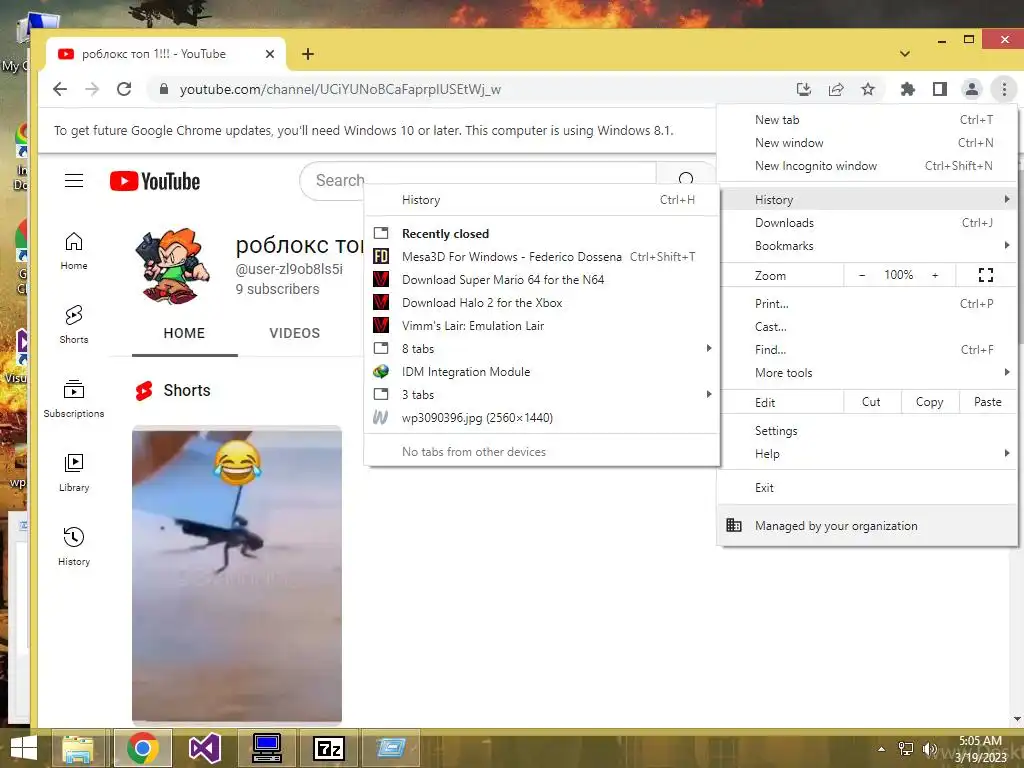Choose Find... in Chrome menu

click(867, 349)
